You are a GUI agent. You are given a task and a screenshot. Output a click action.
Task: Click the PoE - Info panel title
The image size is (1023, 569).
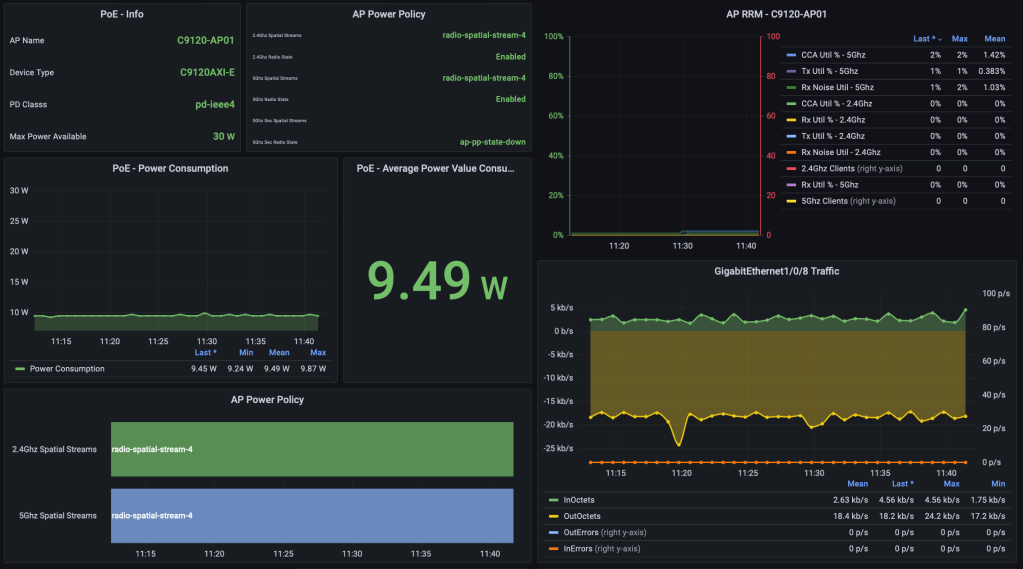(x=122, y=14)
